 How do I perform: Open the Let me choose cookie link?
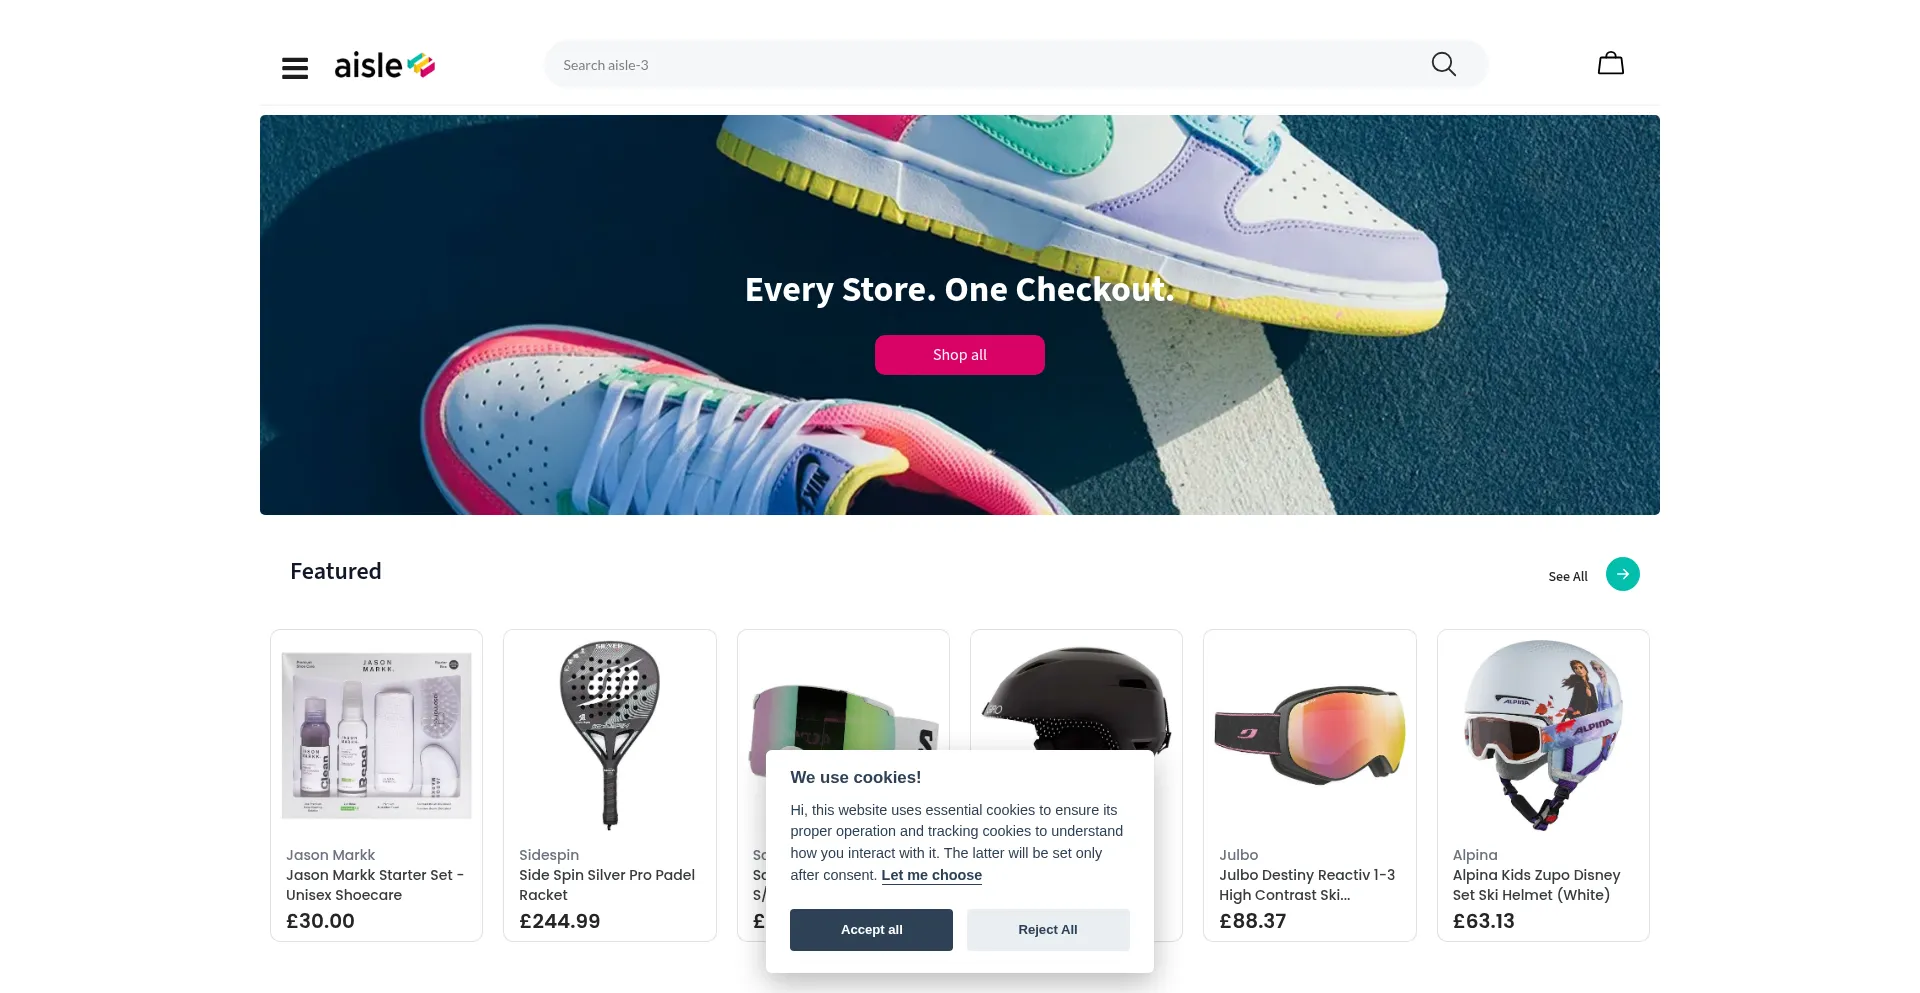tap(931, 875)
